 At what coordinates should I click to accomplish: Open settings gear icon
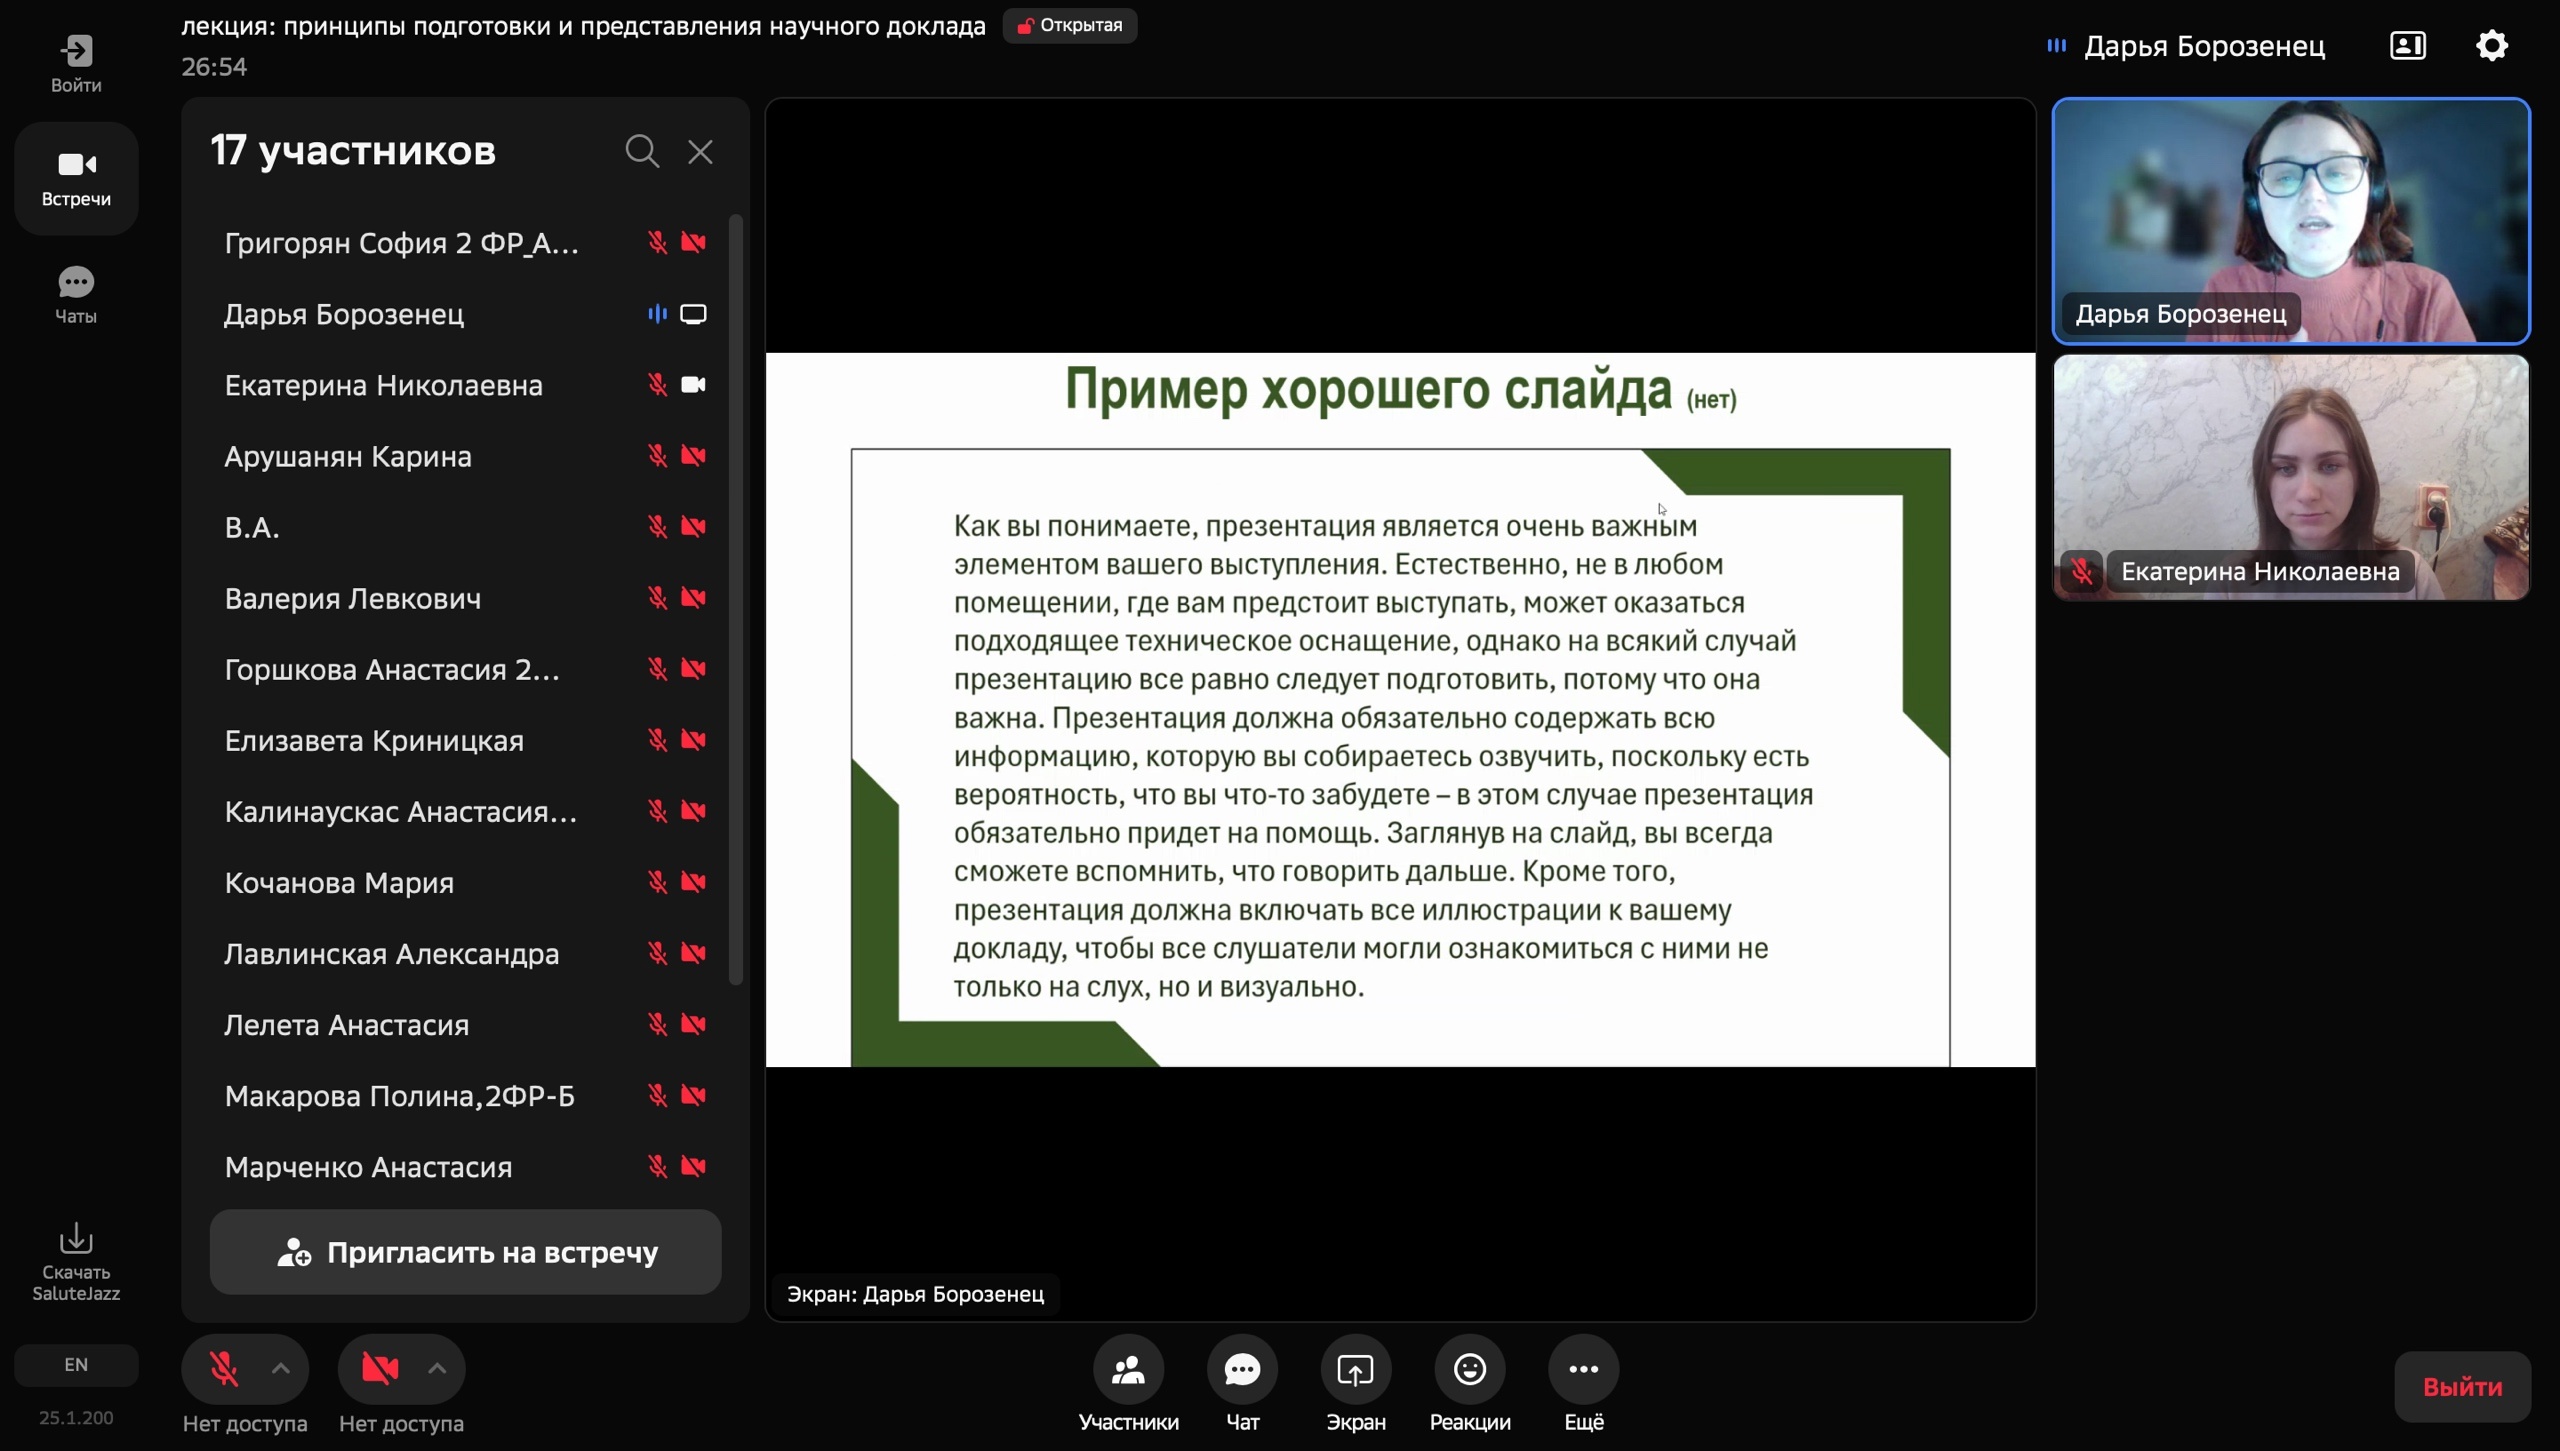pos(2491,45)
